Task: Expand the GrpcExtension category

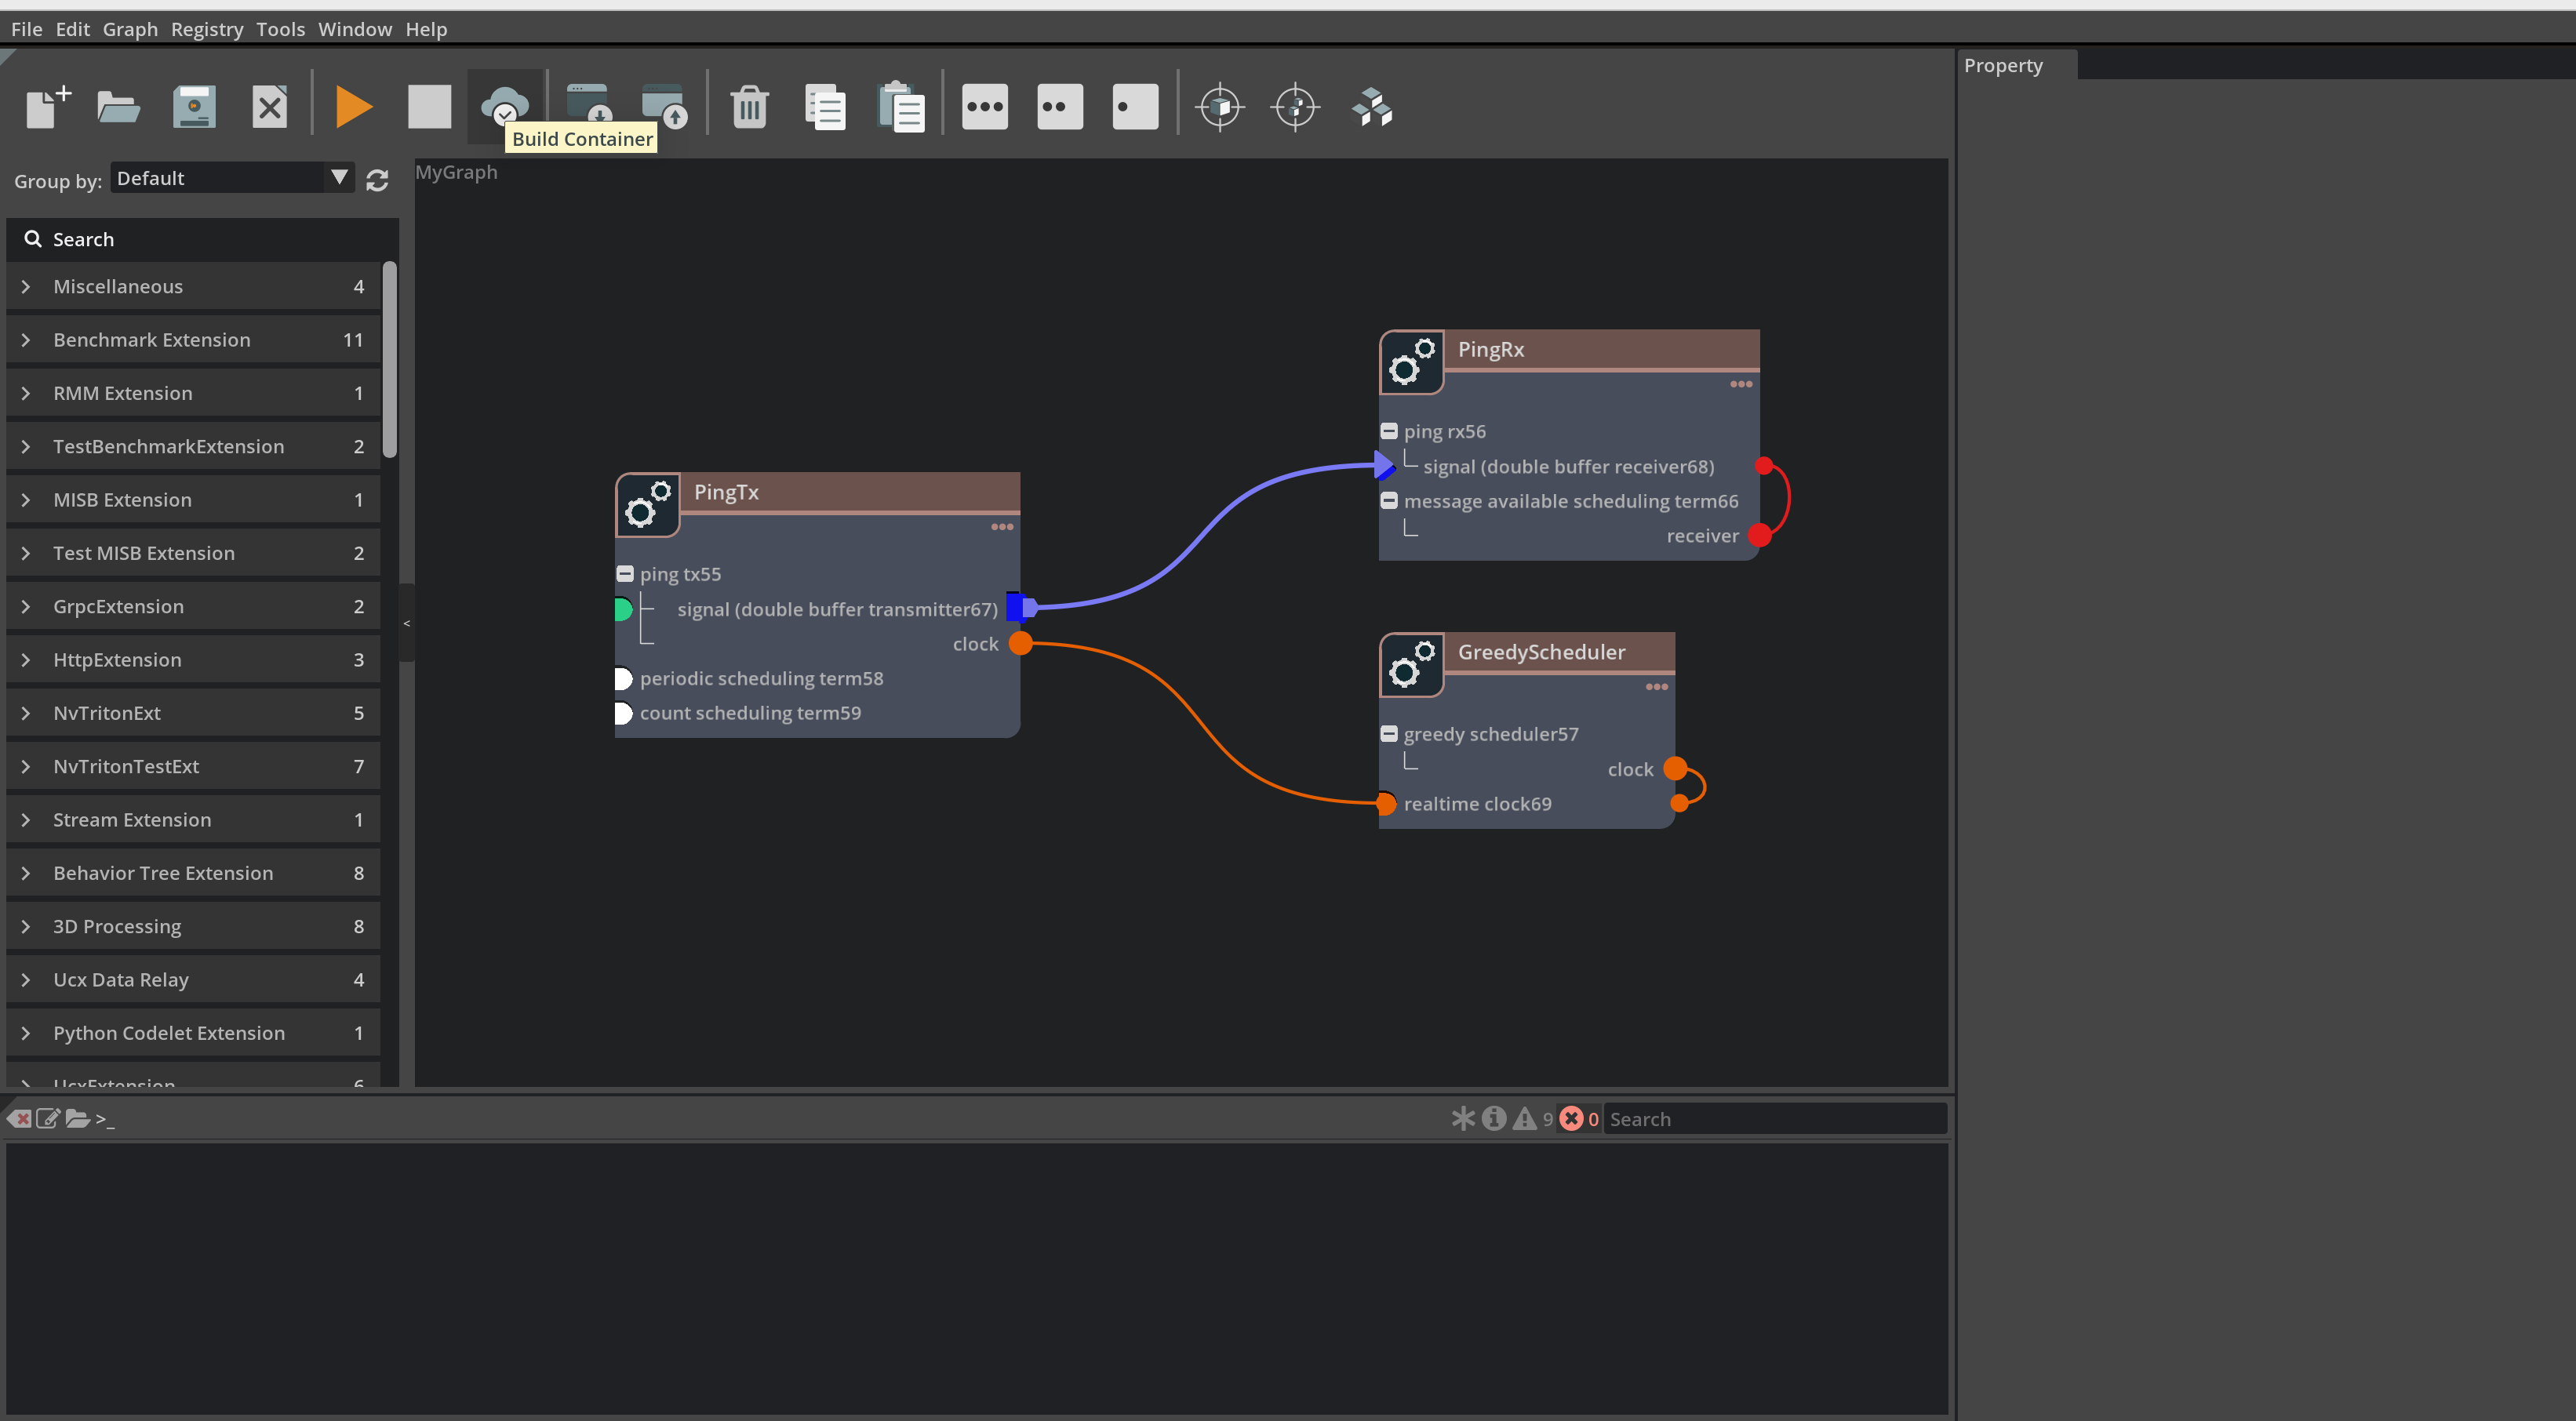Action: point(193,606)
